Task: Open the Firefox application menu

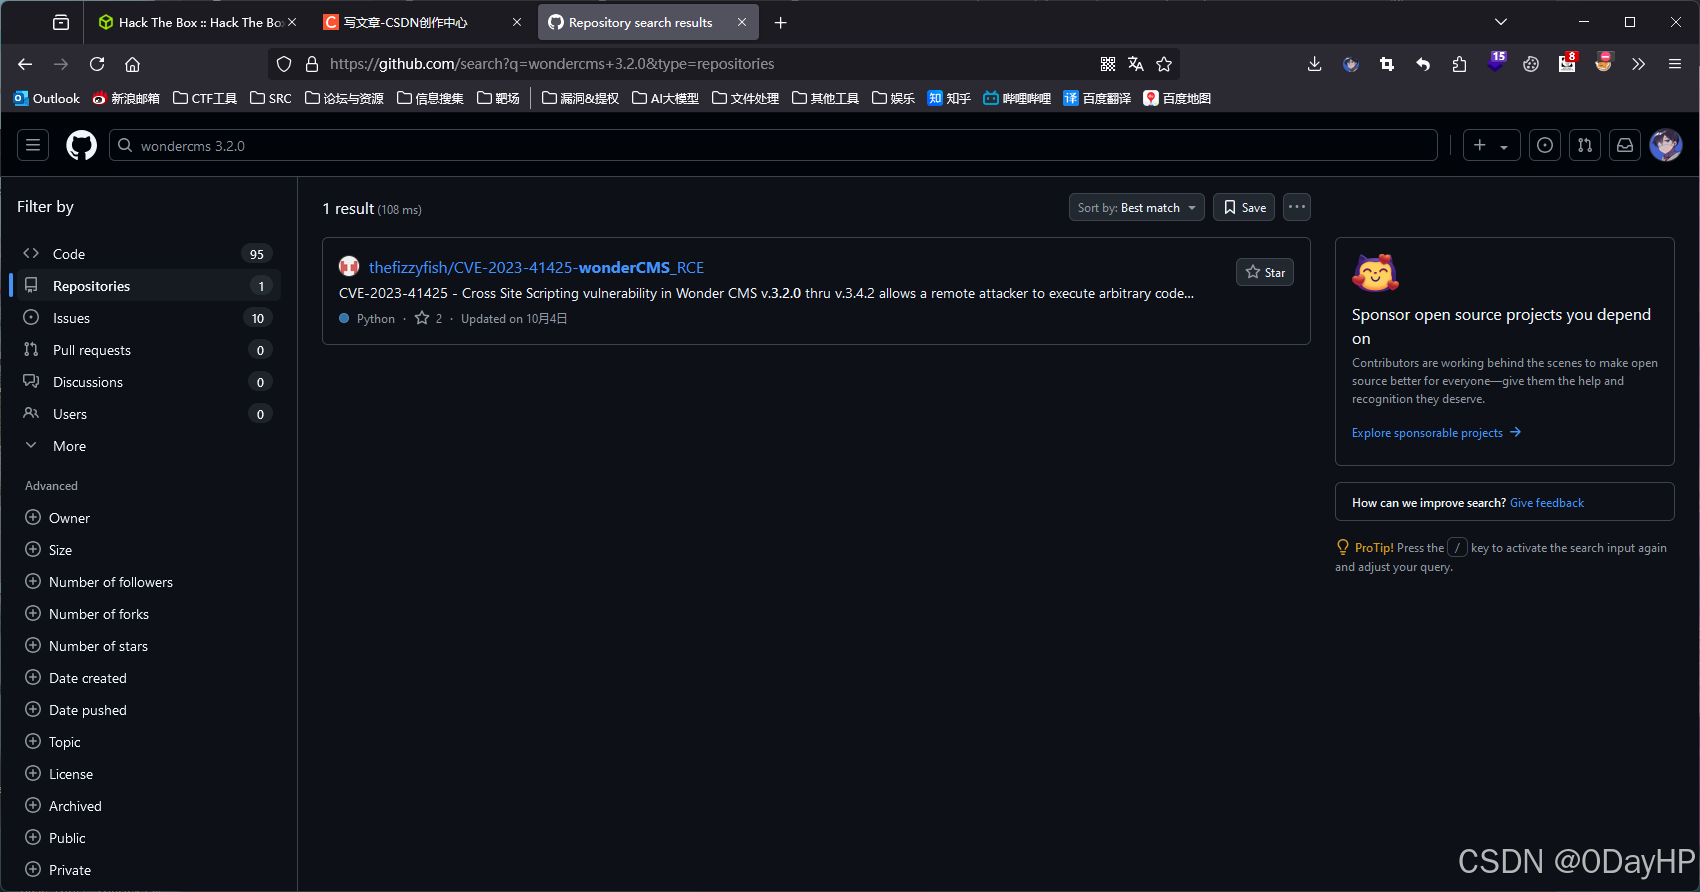Action: tap(1675, 64)
